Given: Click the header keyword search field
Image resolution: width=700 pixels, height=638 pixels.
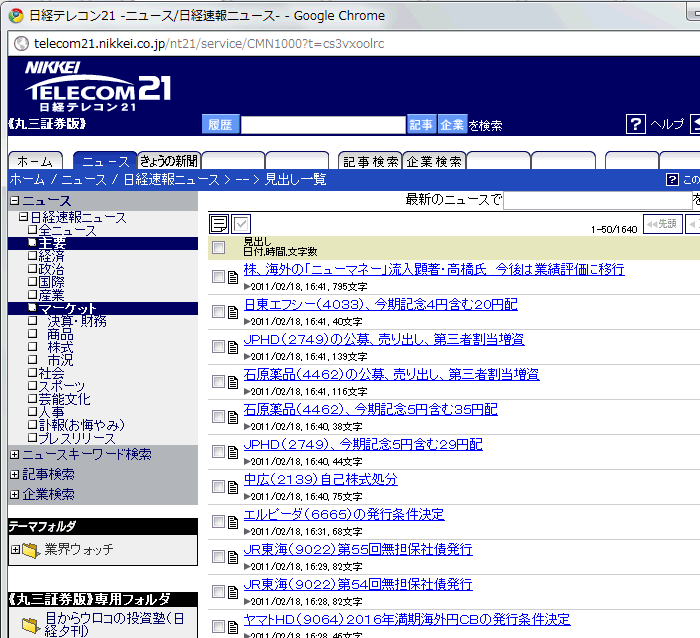Looking at the screenshot, I should tap(323, 125).
